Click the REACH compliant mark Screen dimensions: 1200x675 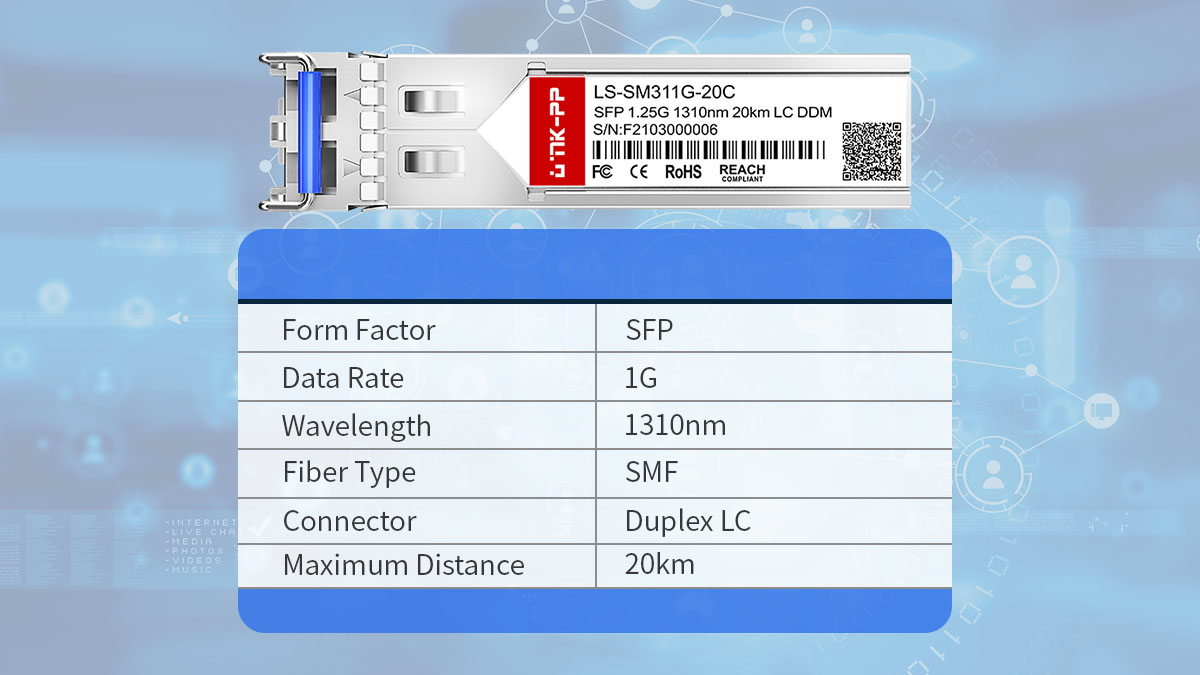point(742,172)
